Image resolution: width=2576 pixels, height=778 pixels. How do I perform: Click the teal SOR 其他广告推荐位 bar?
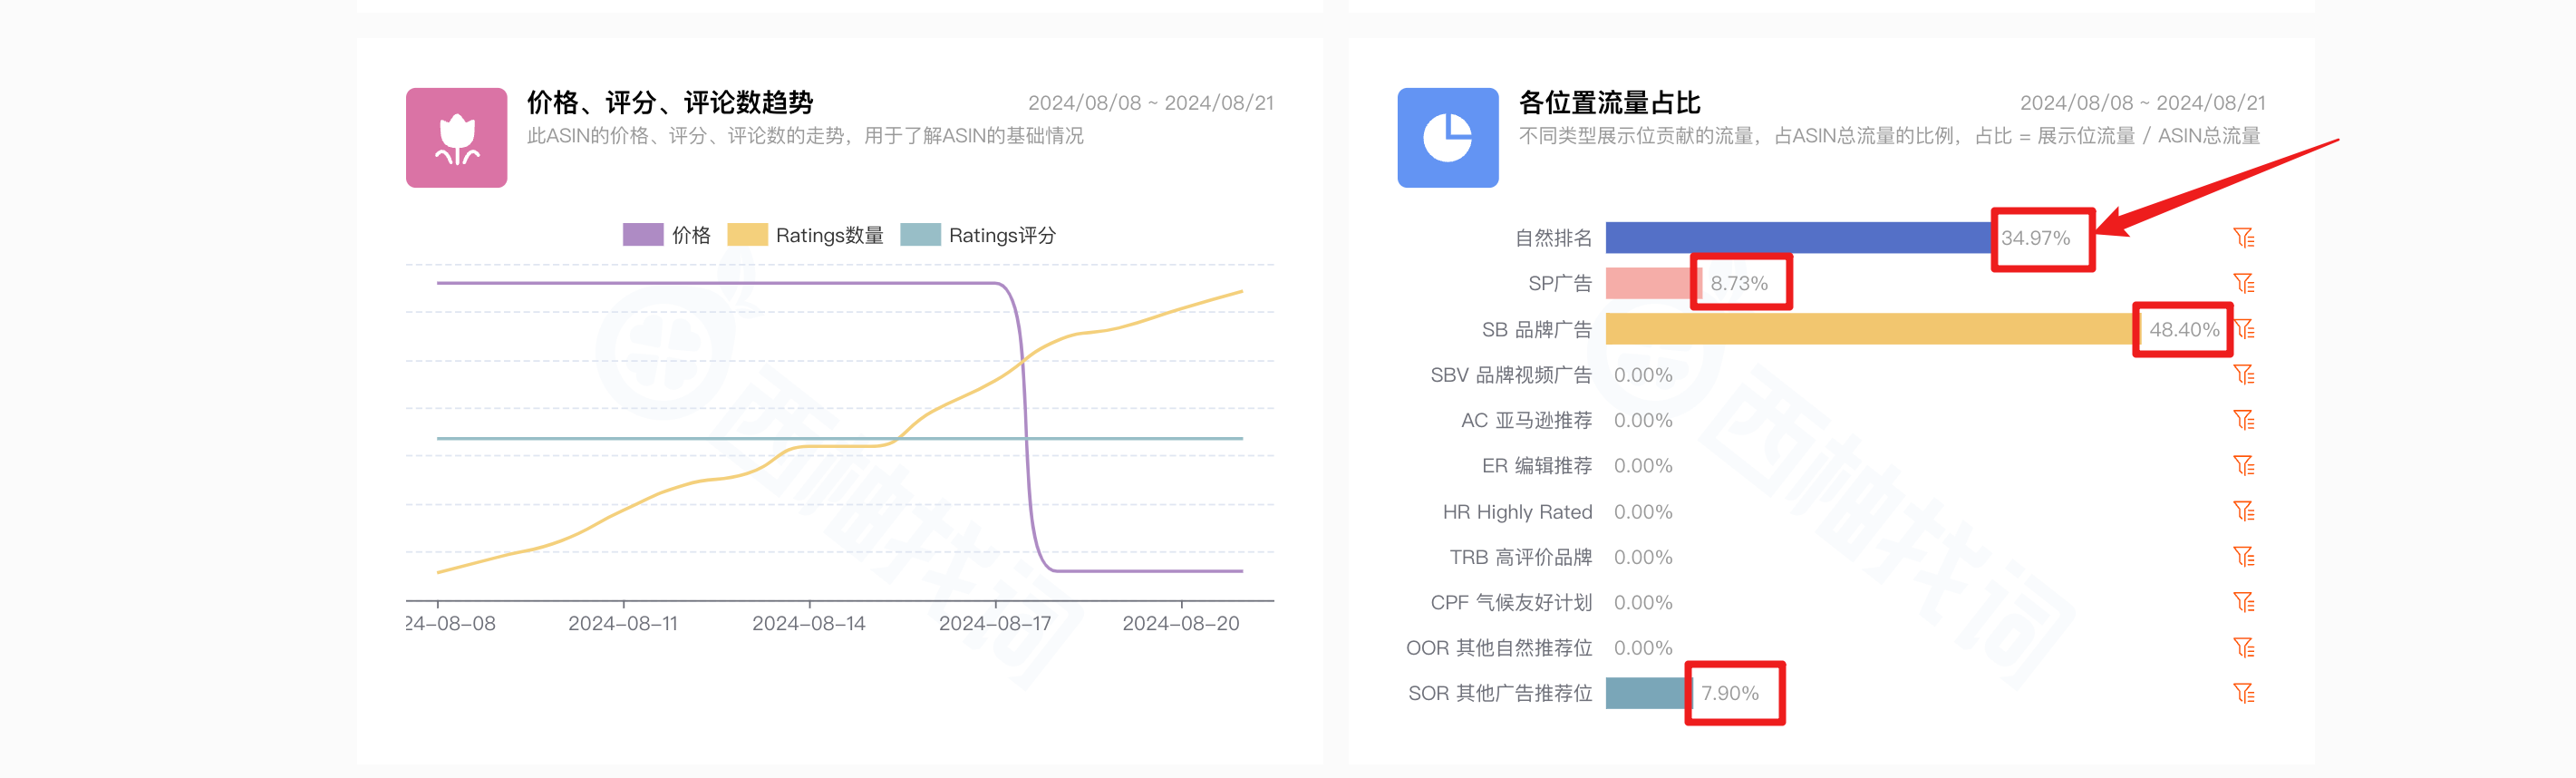(x=1649, y=694)
